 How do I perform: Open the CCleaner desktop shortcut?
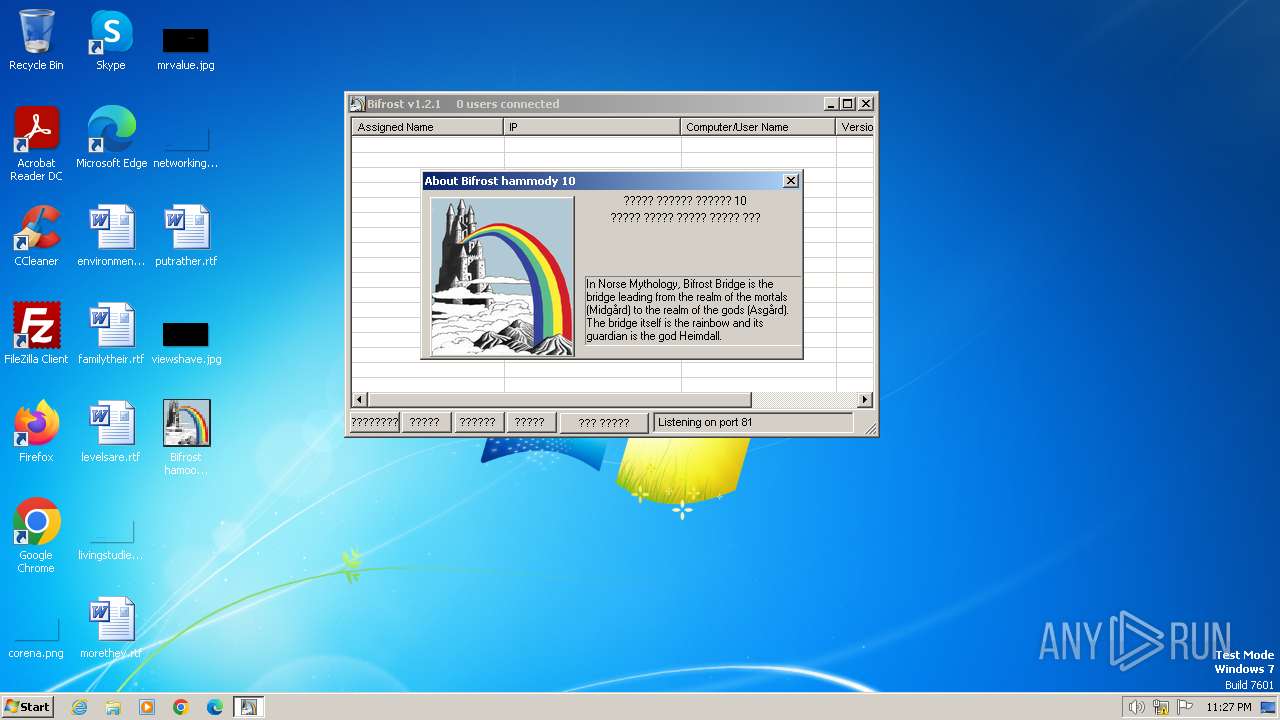(x=36, y=236)
